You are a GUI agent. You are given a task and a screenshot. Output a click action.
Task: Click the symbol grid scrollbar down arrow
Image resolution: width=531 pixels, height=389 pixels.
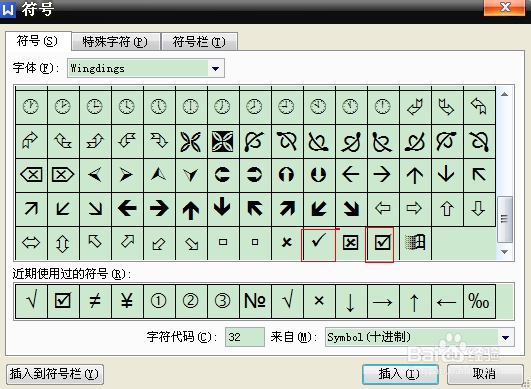[505, 252]
